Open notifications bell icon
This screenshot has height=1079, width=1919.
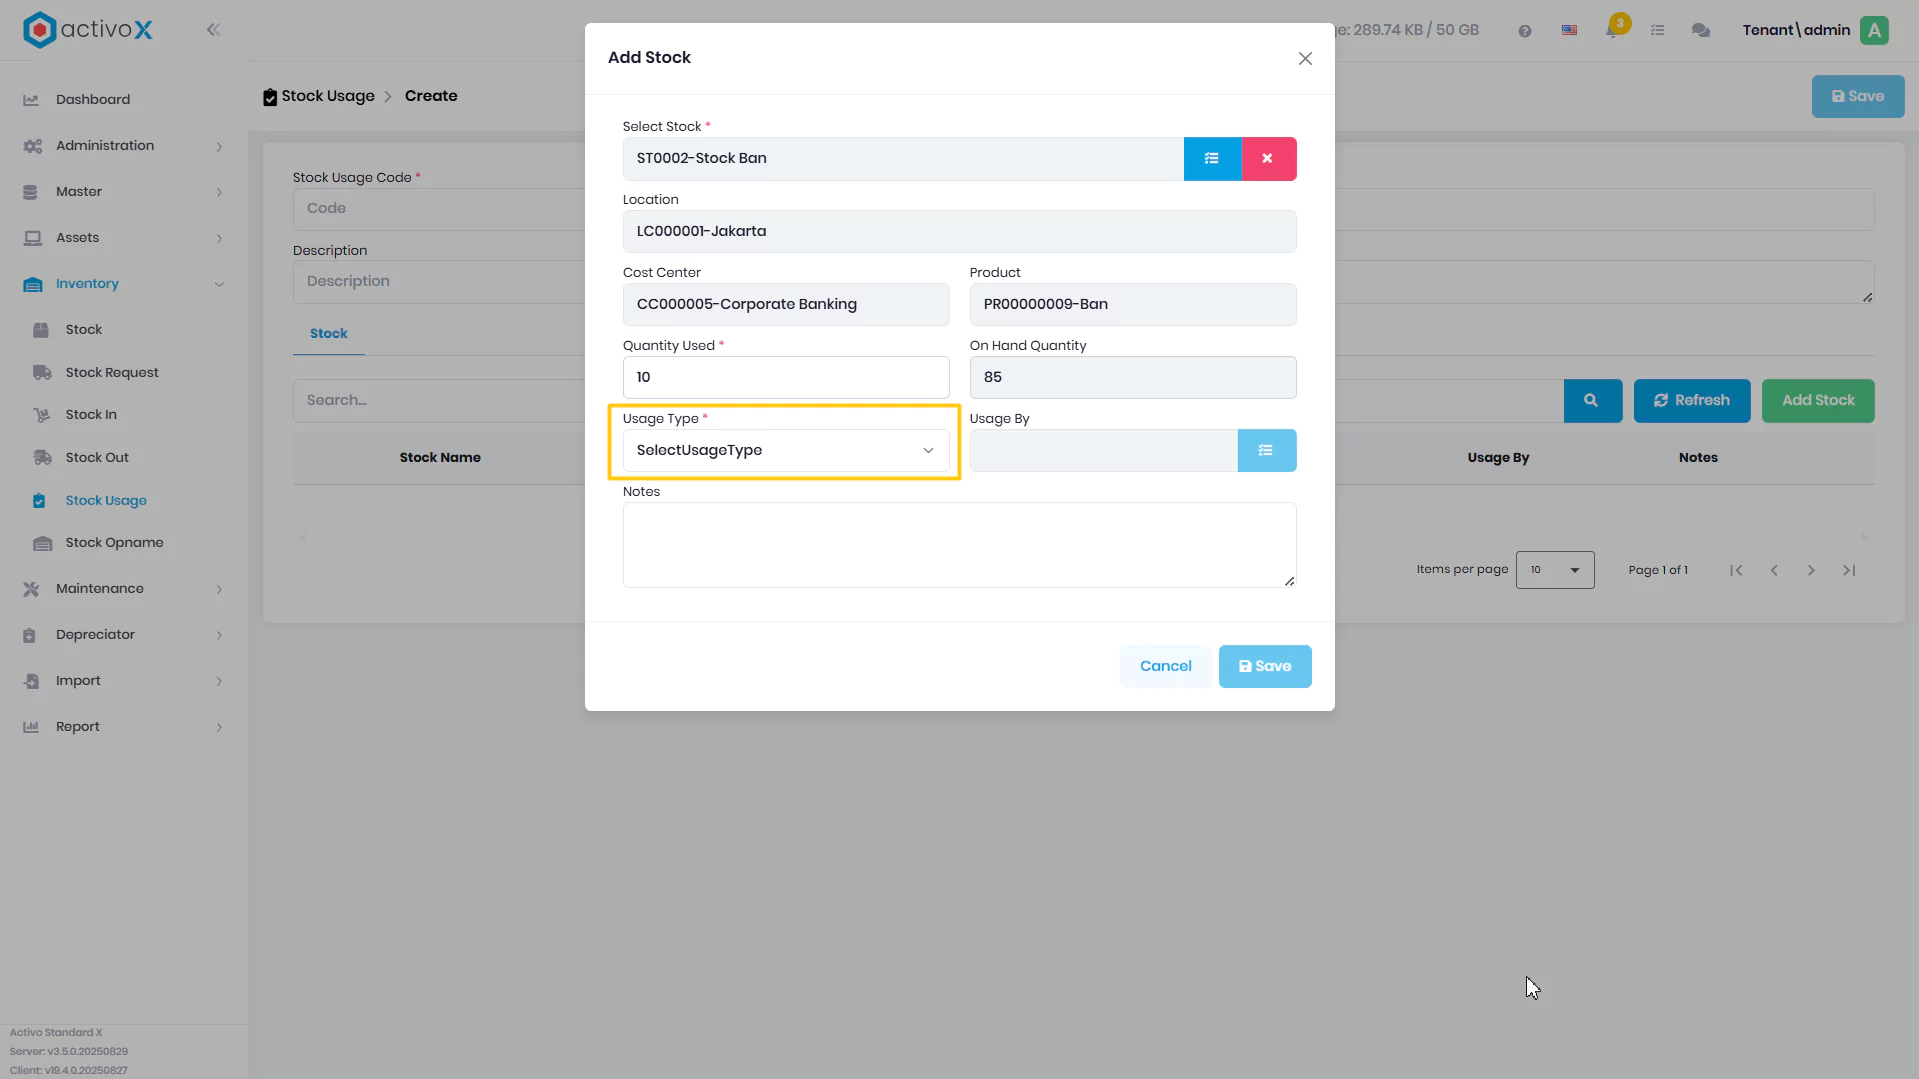click(1613, 29)
